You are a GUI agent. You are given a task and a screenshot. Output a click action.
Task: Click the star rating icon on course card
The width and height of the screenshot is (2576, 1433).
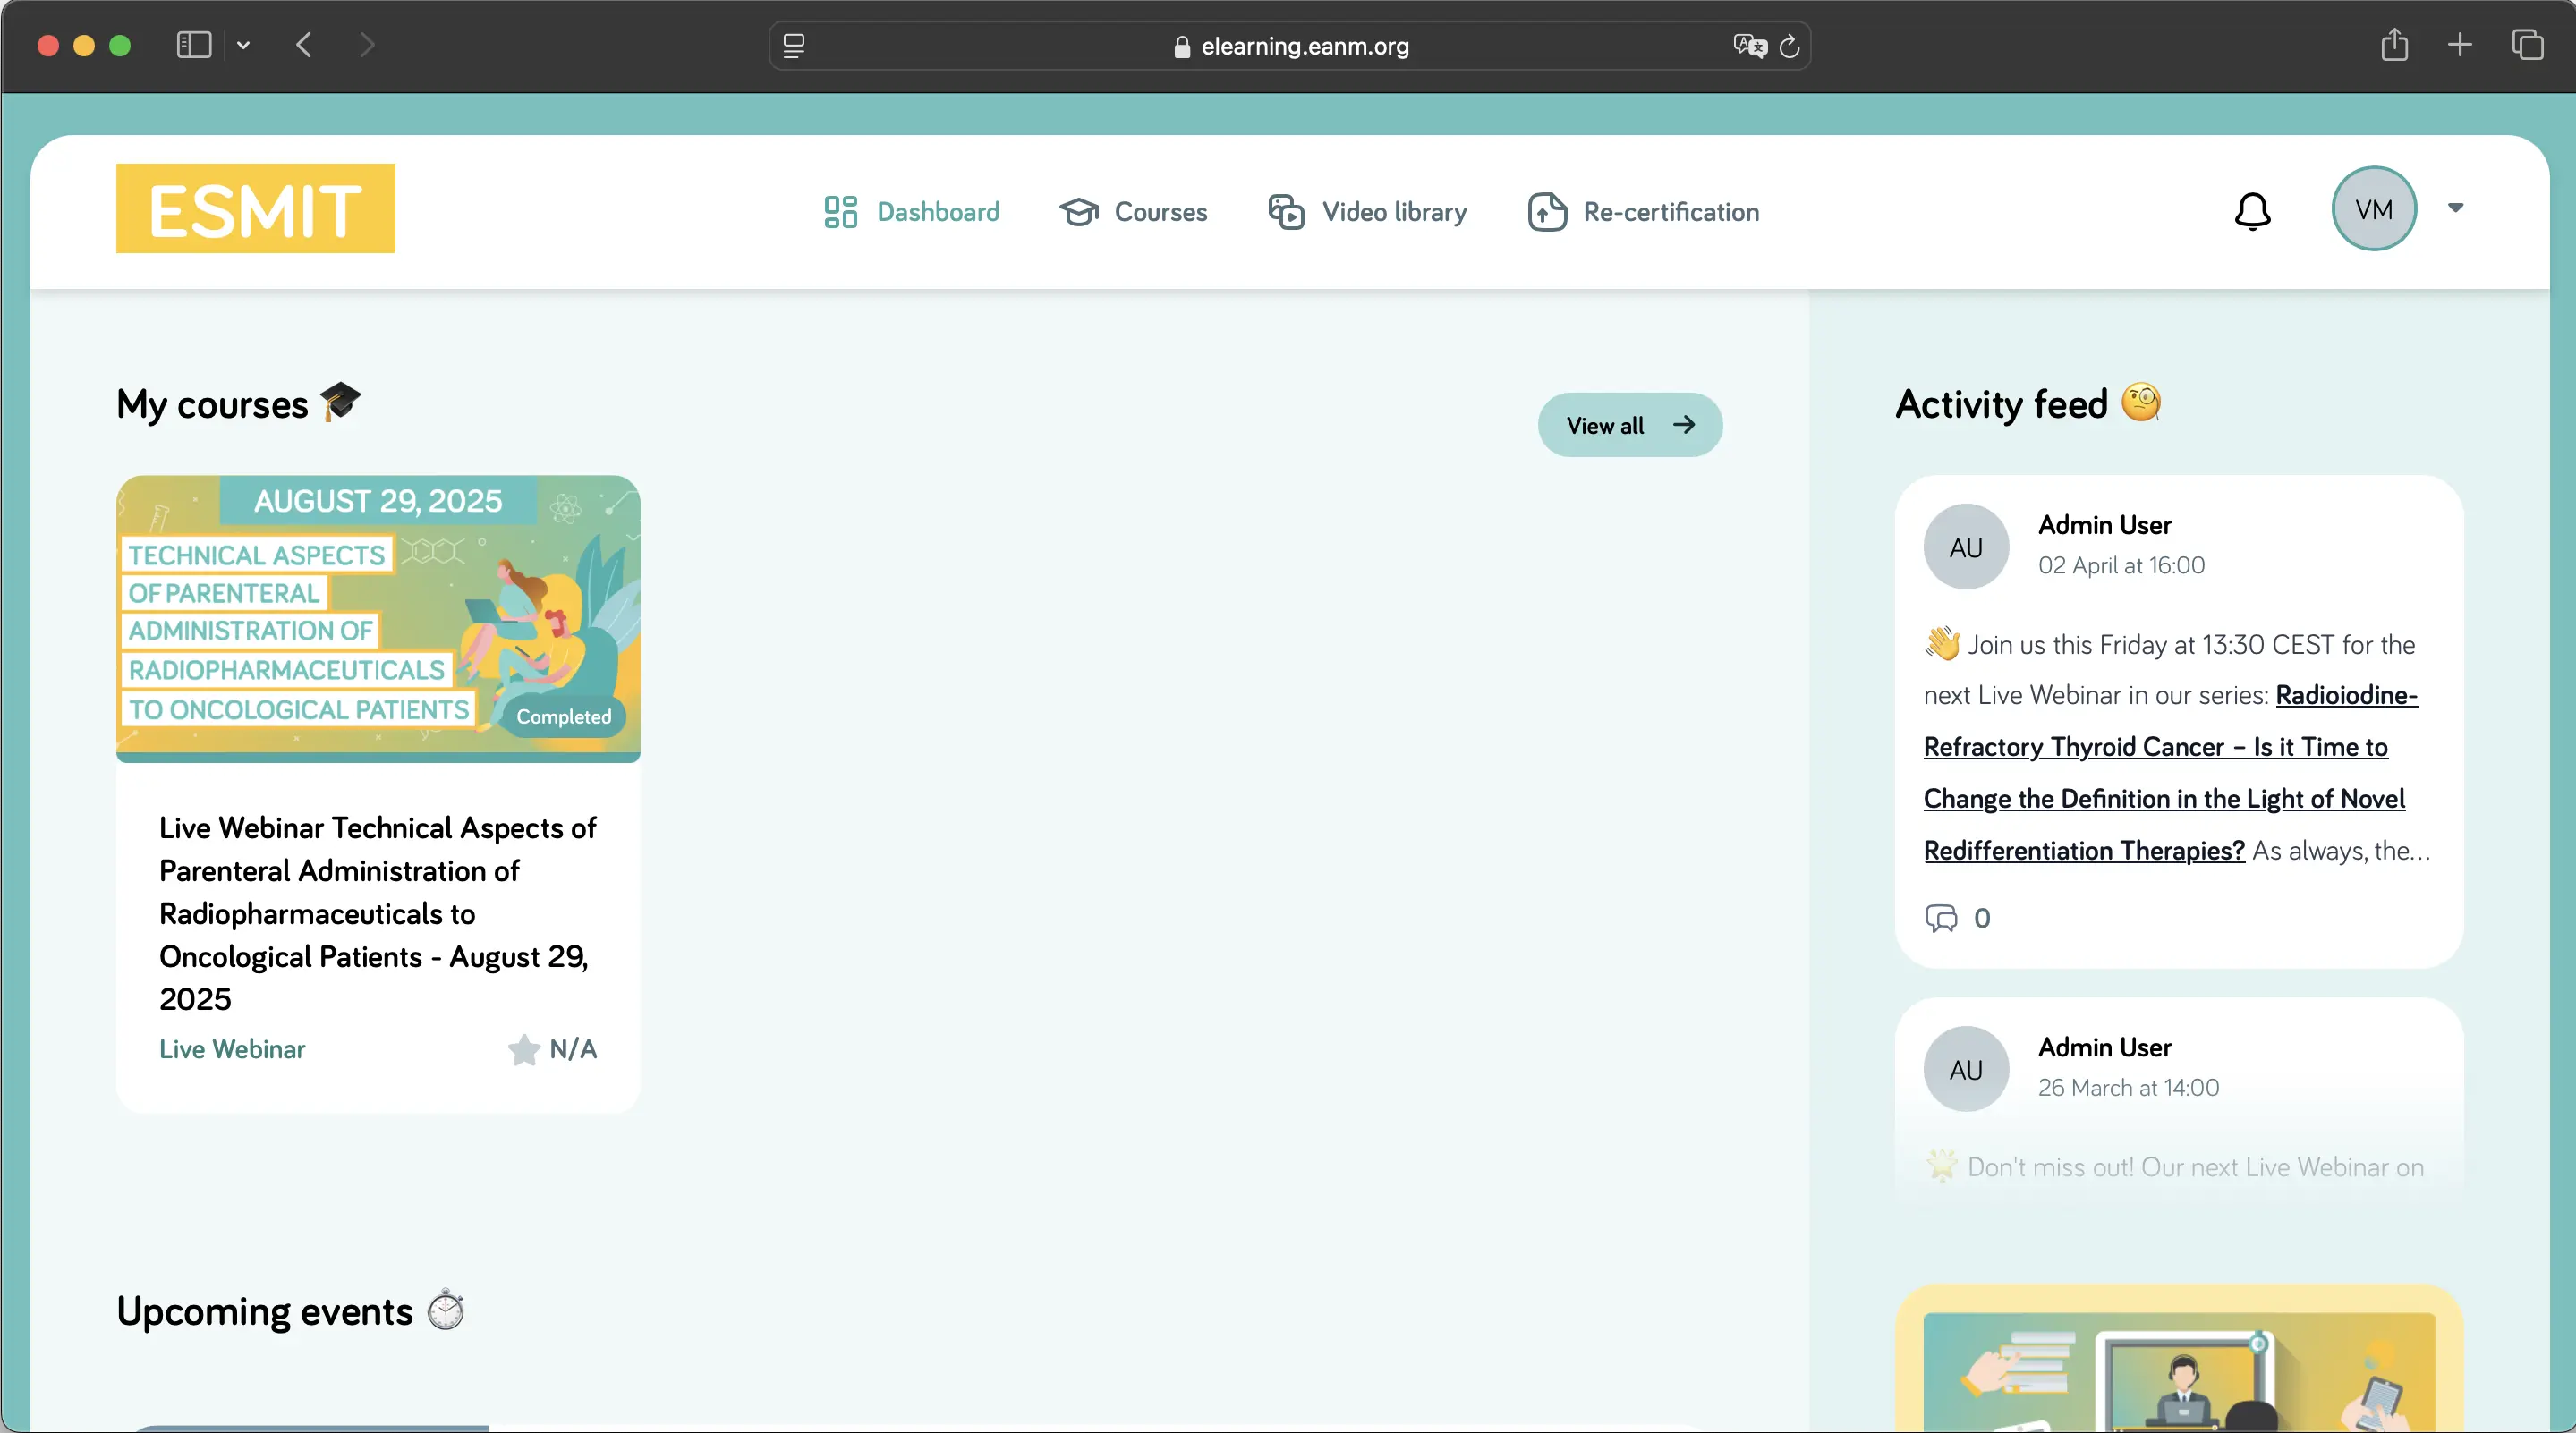(523, 1049)
